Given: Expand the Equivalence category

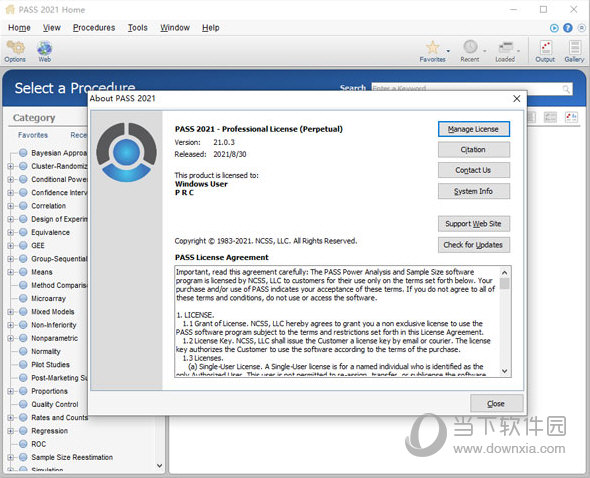Looking at the screenshot, I should pyautogui.click(x=11, y=232).
